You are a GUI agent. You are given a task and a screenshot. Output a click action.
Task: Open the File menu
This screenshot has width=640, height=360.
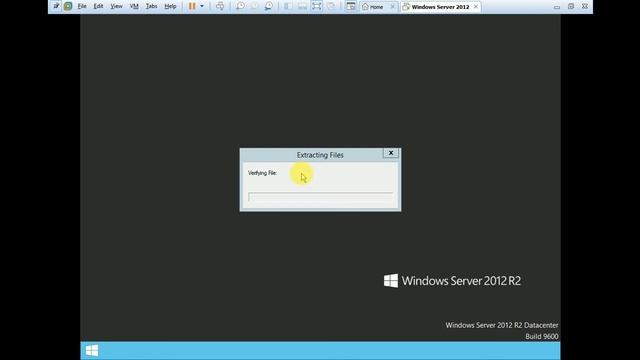82,7
